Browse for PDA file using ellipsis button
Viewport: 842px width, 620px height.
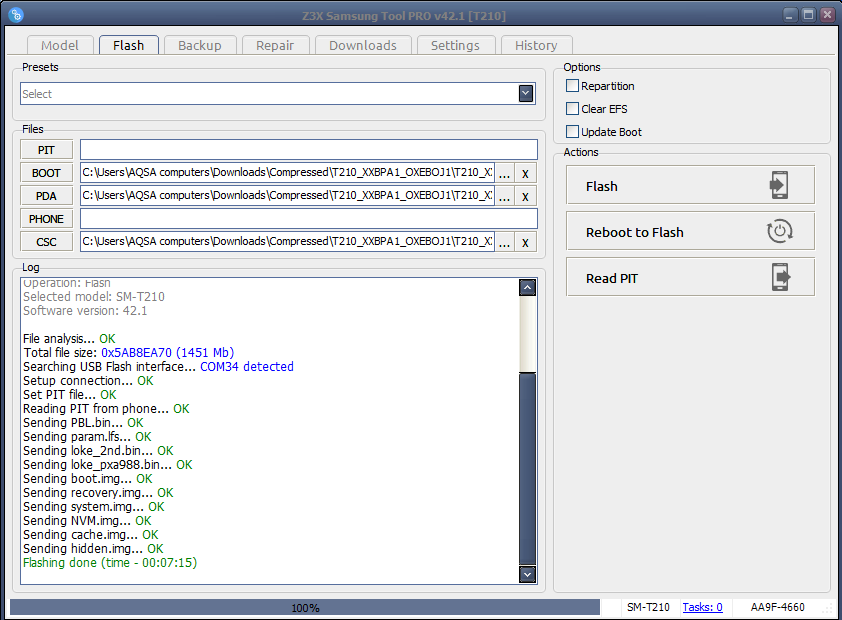pyautogui.click(x=504, y=196)
